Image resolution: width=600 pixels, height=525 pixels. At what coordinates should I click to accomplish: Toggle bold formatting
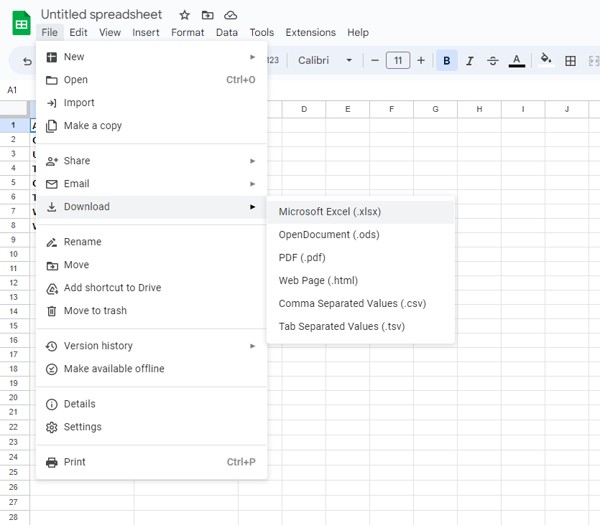447,60
